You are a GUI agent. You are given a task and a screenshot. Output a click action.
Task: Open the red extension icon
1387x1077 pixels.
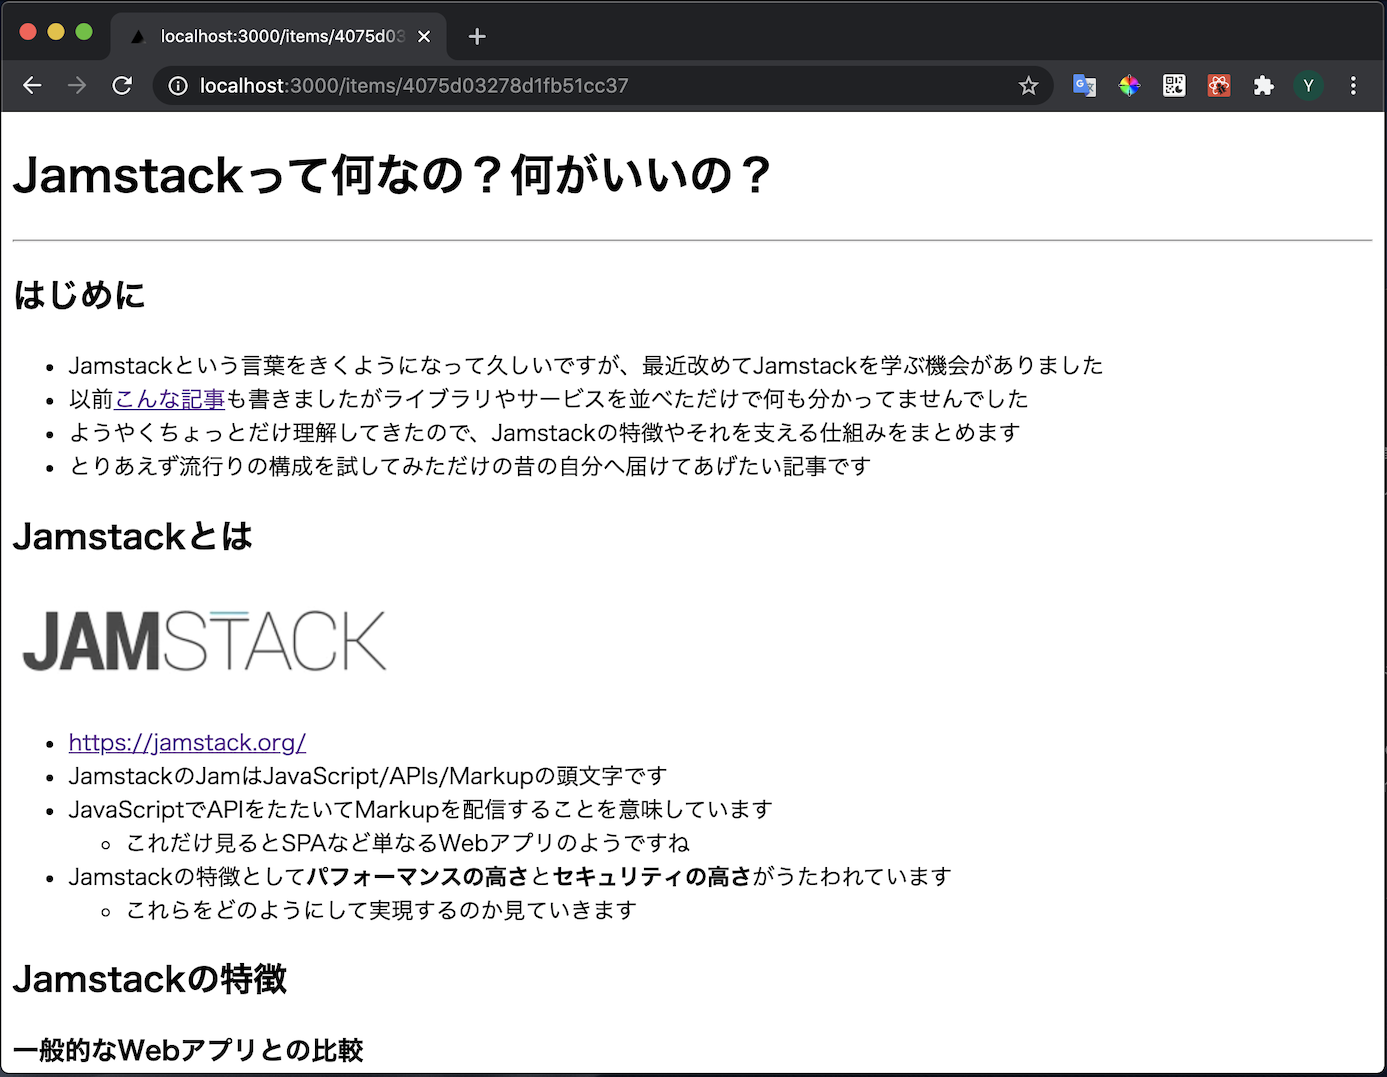(1219, 86)
